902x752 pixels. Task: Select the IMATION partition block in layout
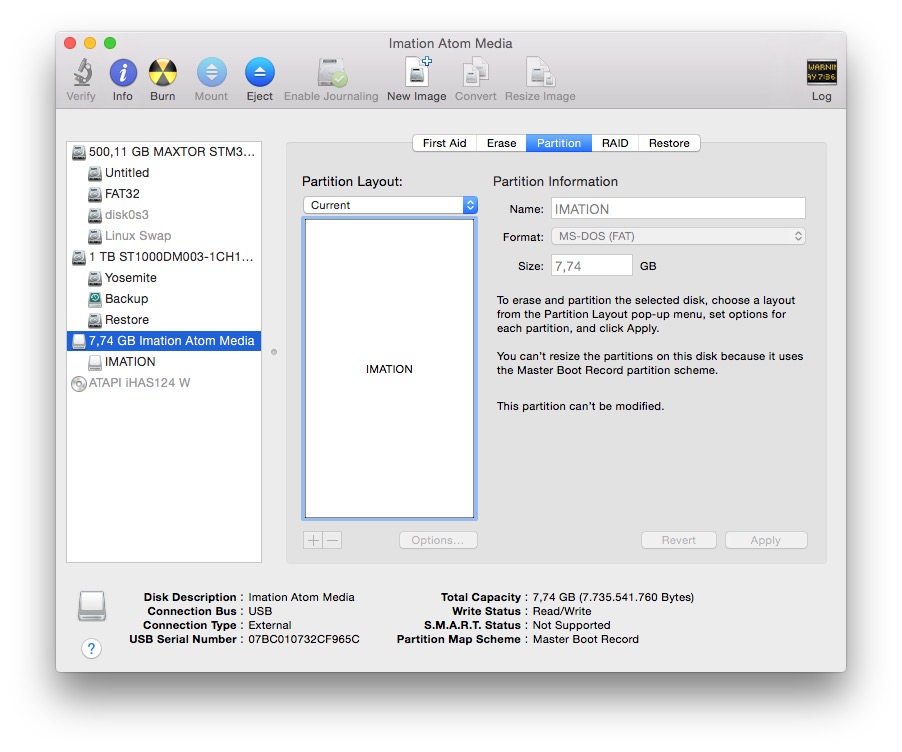(389, 369)
